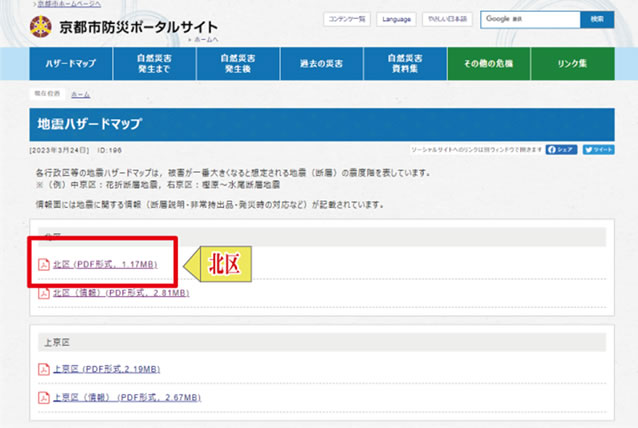The width and height of the screenshot is (638, 428).
Task: Open 北区 (PDF形式, 1.17MB) link
Action: tap(105, 264)
